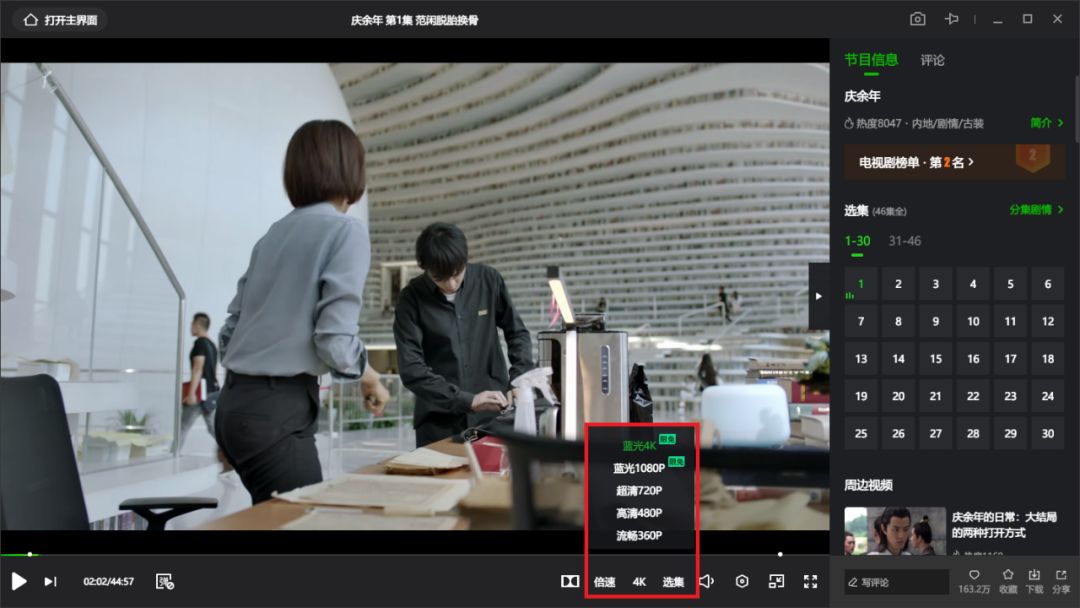
Task: Switch to episodes 31-46 tab
Action: tap(907, 241)
